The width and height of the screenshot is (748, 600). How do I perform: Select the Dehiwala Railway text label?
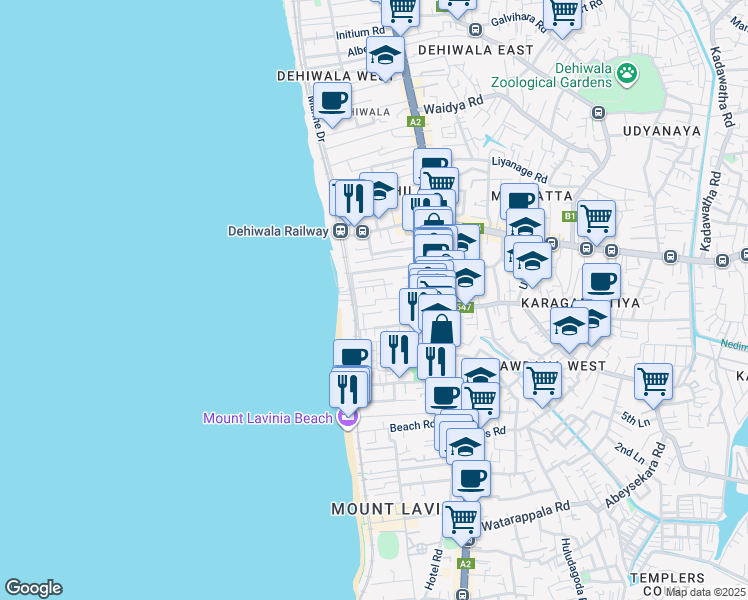[x=278, y=231]
